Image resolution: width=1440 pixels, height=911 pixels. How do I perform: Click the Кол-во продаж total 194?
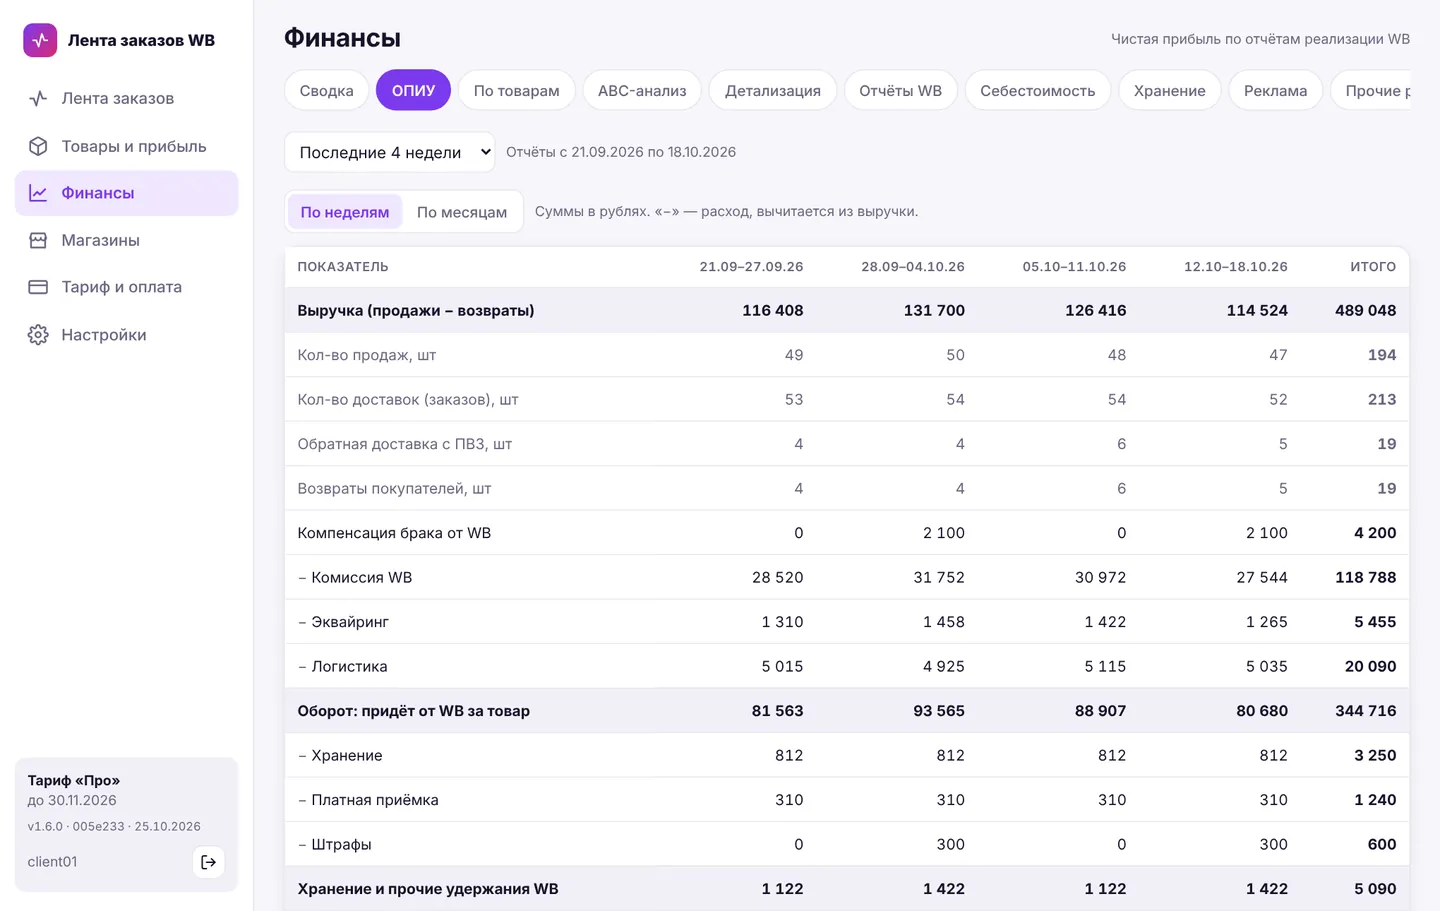click(1382, 355)
